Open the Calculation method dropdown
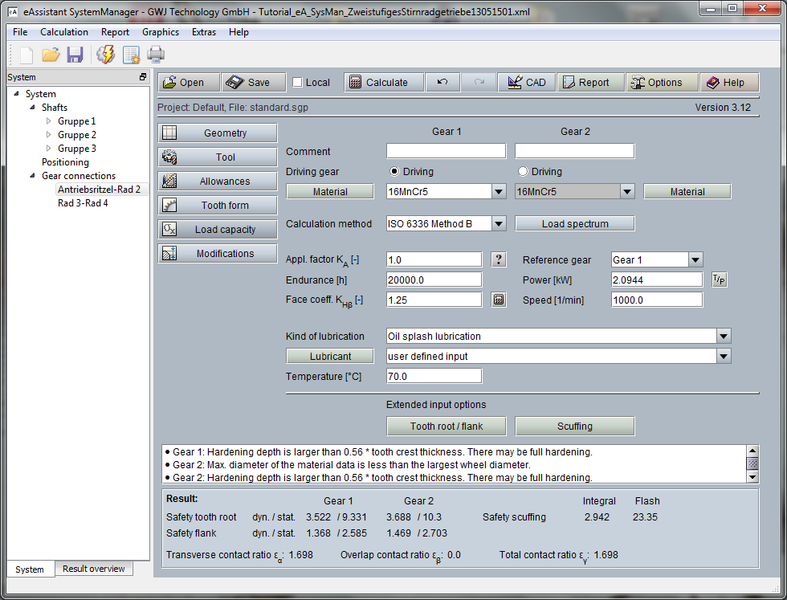This screenshot has height=600, width=787. [x=498, y=224]
